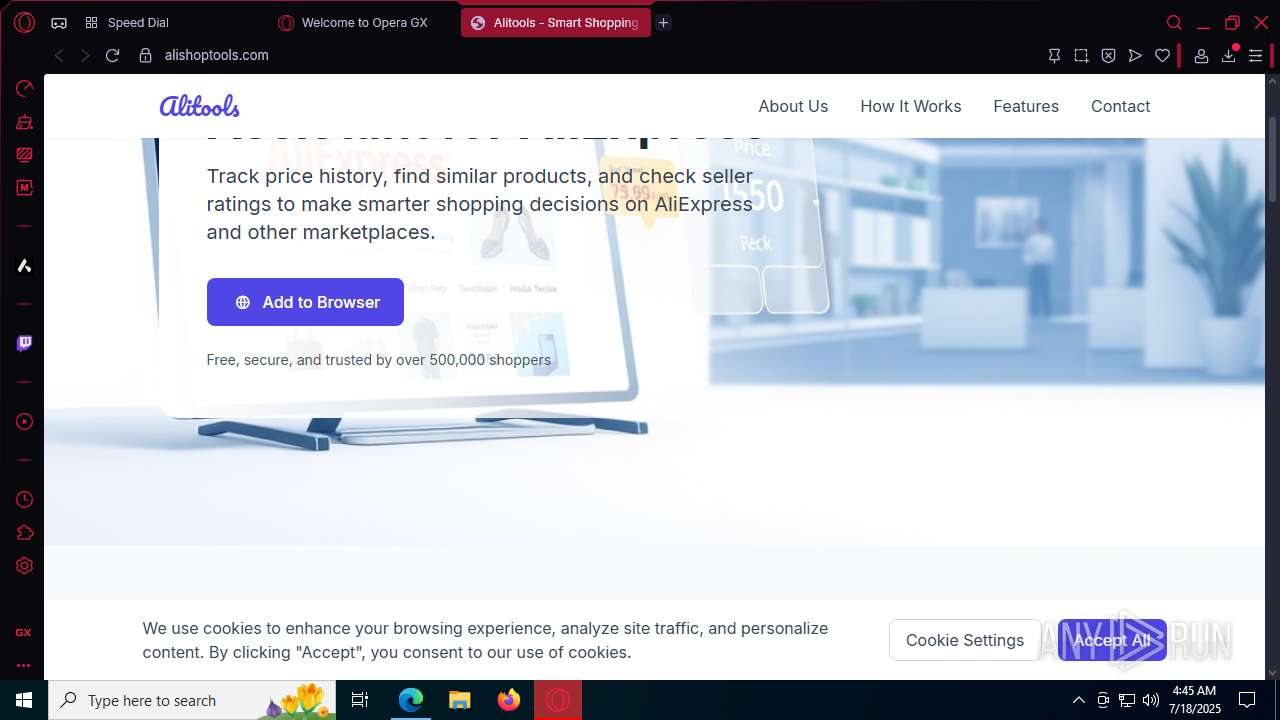Select the Alitools - Smart Shopping tab
This screenshot has width=1280, height=720.
click(556, 22)
